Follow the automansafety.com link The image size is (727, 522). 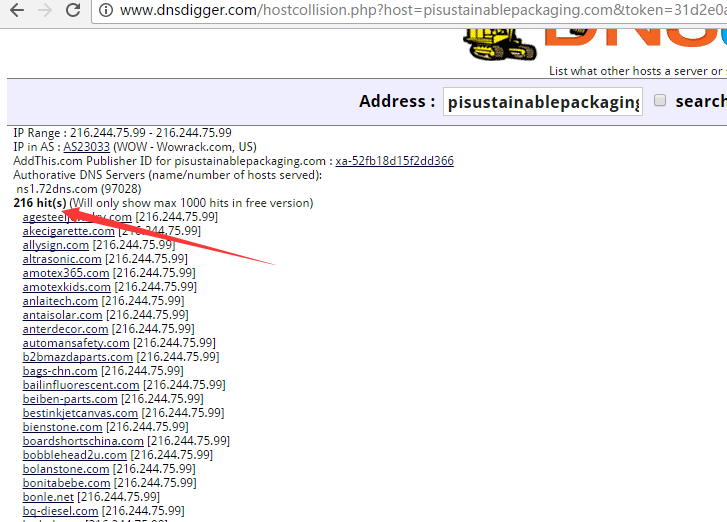[x=76, y=343]
